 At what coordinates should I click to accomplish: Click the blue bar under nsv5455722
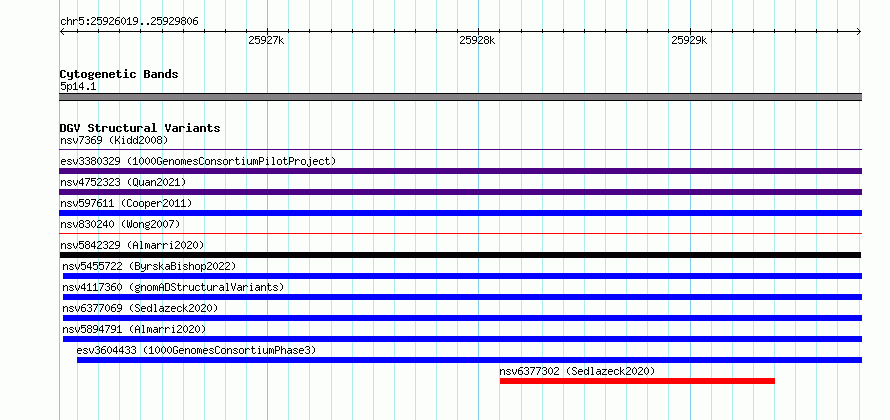click(462, 276)
